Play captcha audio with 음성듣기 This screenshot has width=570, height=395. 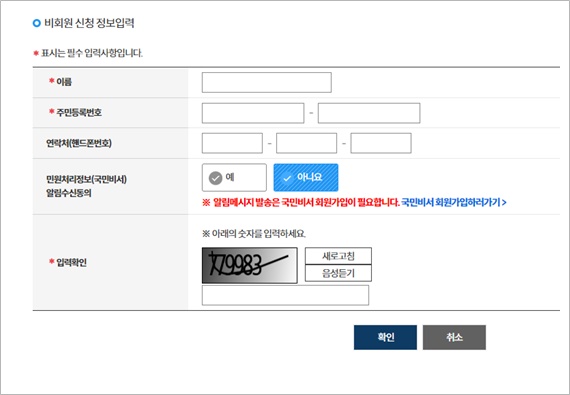tap(338, 273)
